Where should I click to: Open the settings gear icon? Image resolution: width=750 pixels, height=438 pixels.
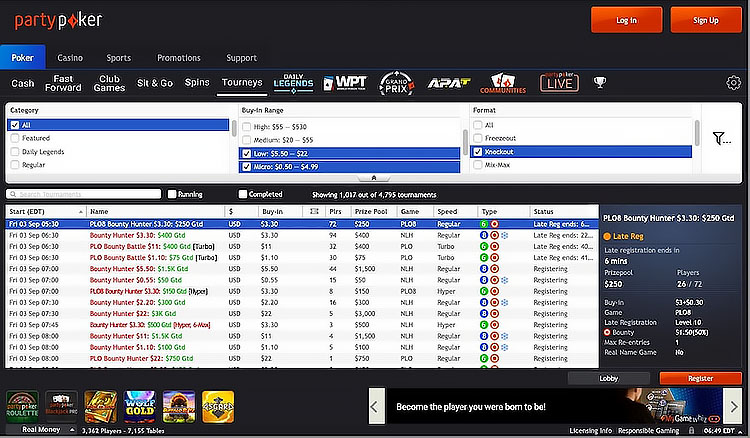click(733, 83)
